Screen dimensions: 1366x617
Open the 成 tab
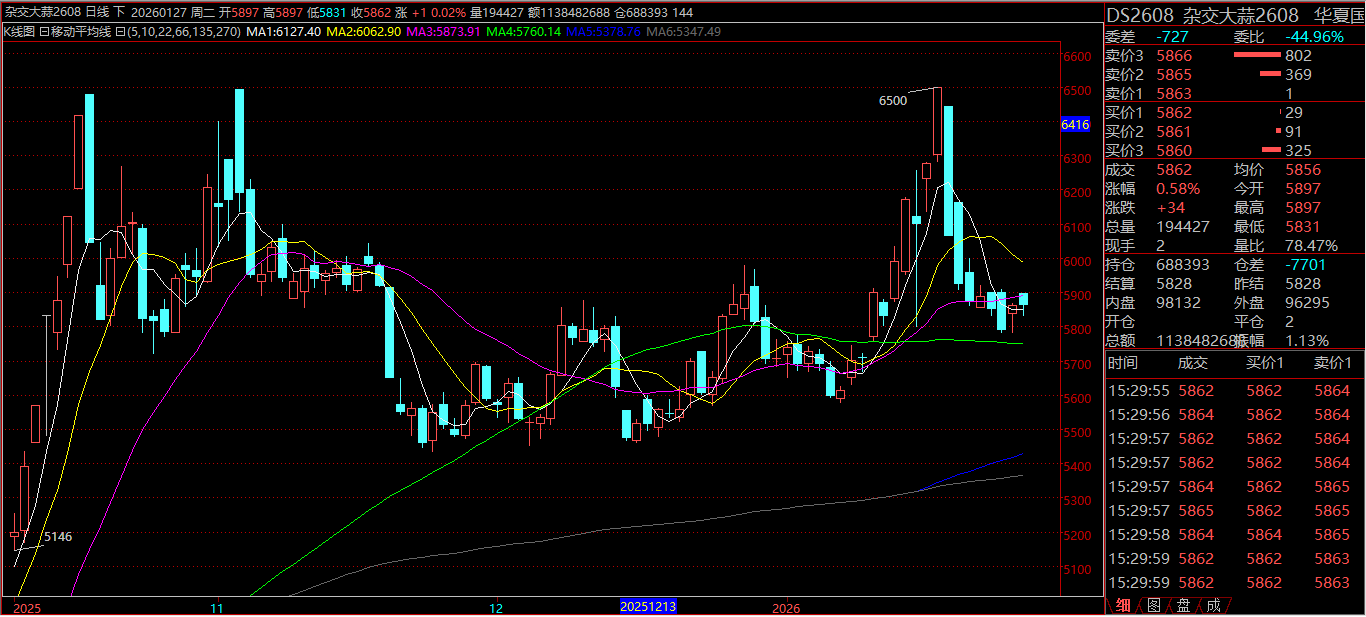coord(1213,605)
